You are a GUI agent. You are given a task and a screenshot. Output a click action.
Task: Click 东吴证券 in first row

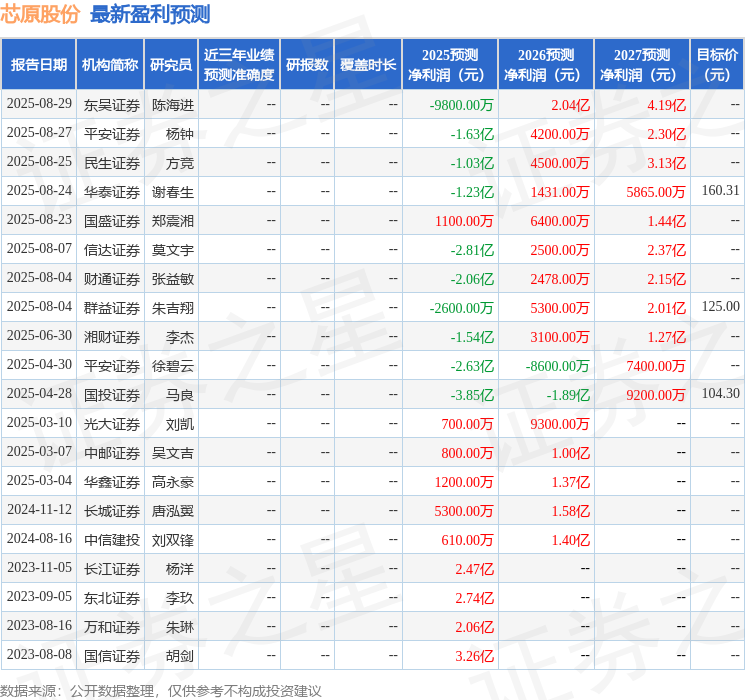click(x=112, y=105)
